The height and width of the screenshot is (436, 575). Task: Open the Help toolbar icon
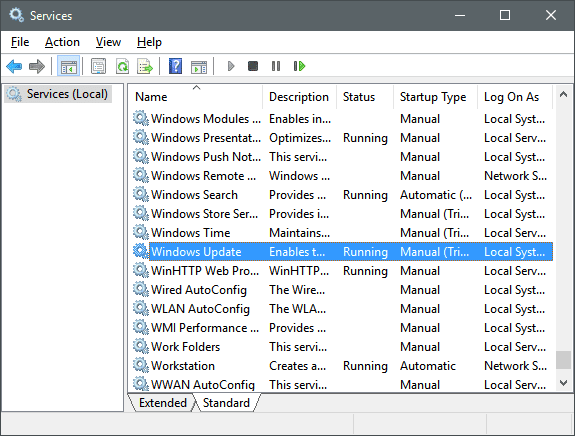[x=176, y=66]
